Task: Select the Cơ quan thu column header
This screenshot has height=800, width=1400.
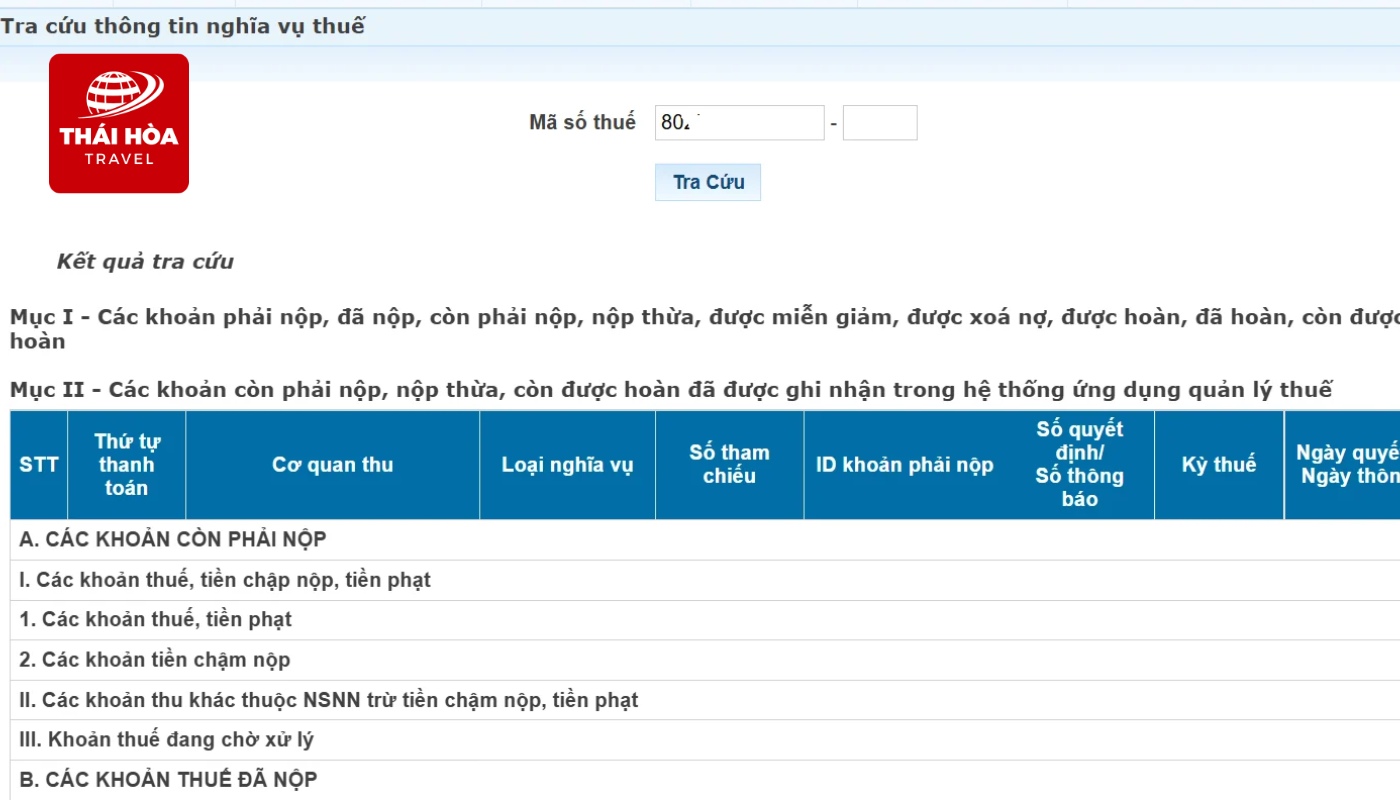Action: [x=333, y=465]
